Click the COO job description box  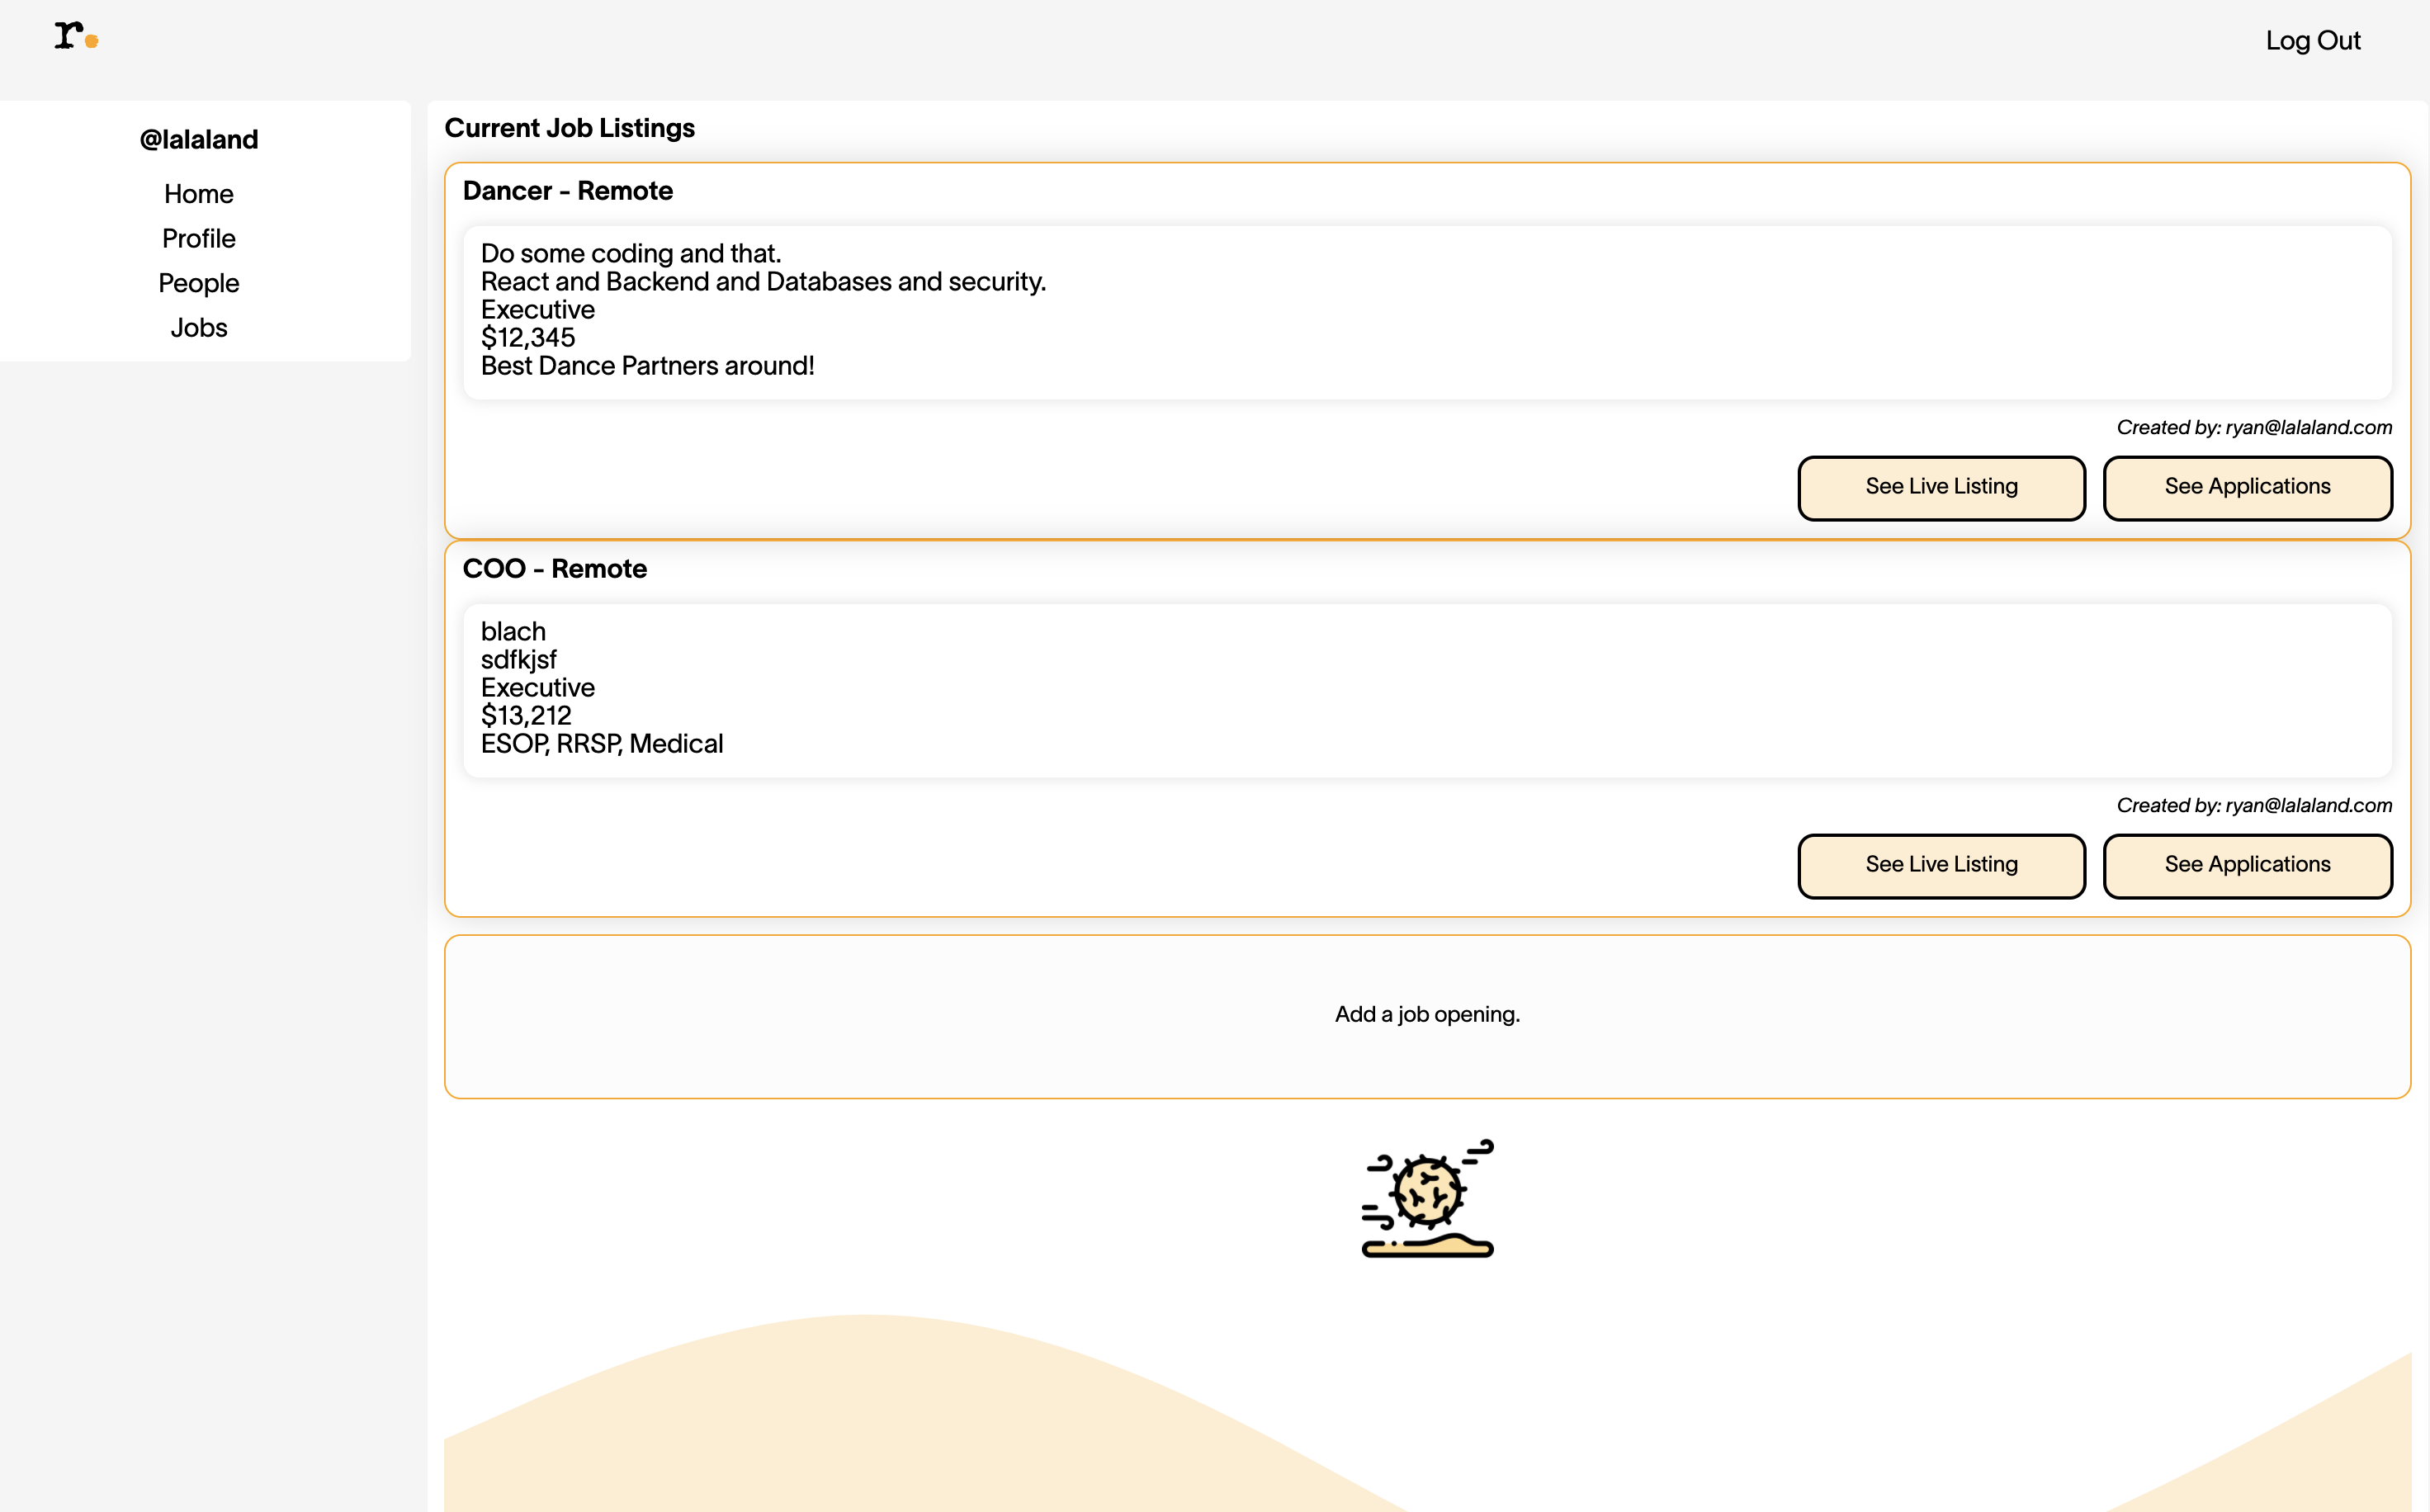pos(1426,690)
